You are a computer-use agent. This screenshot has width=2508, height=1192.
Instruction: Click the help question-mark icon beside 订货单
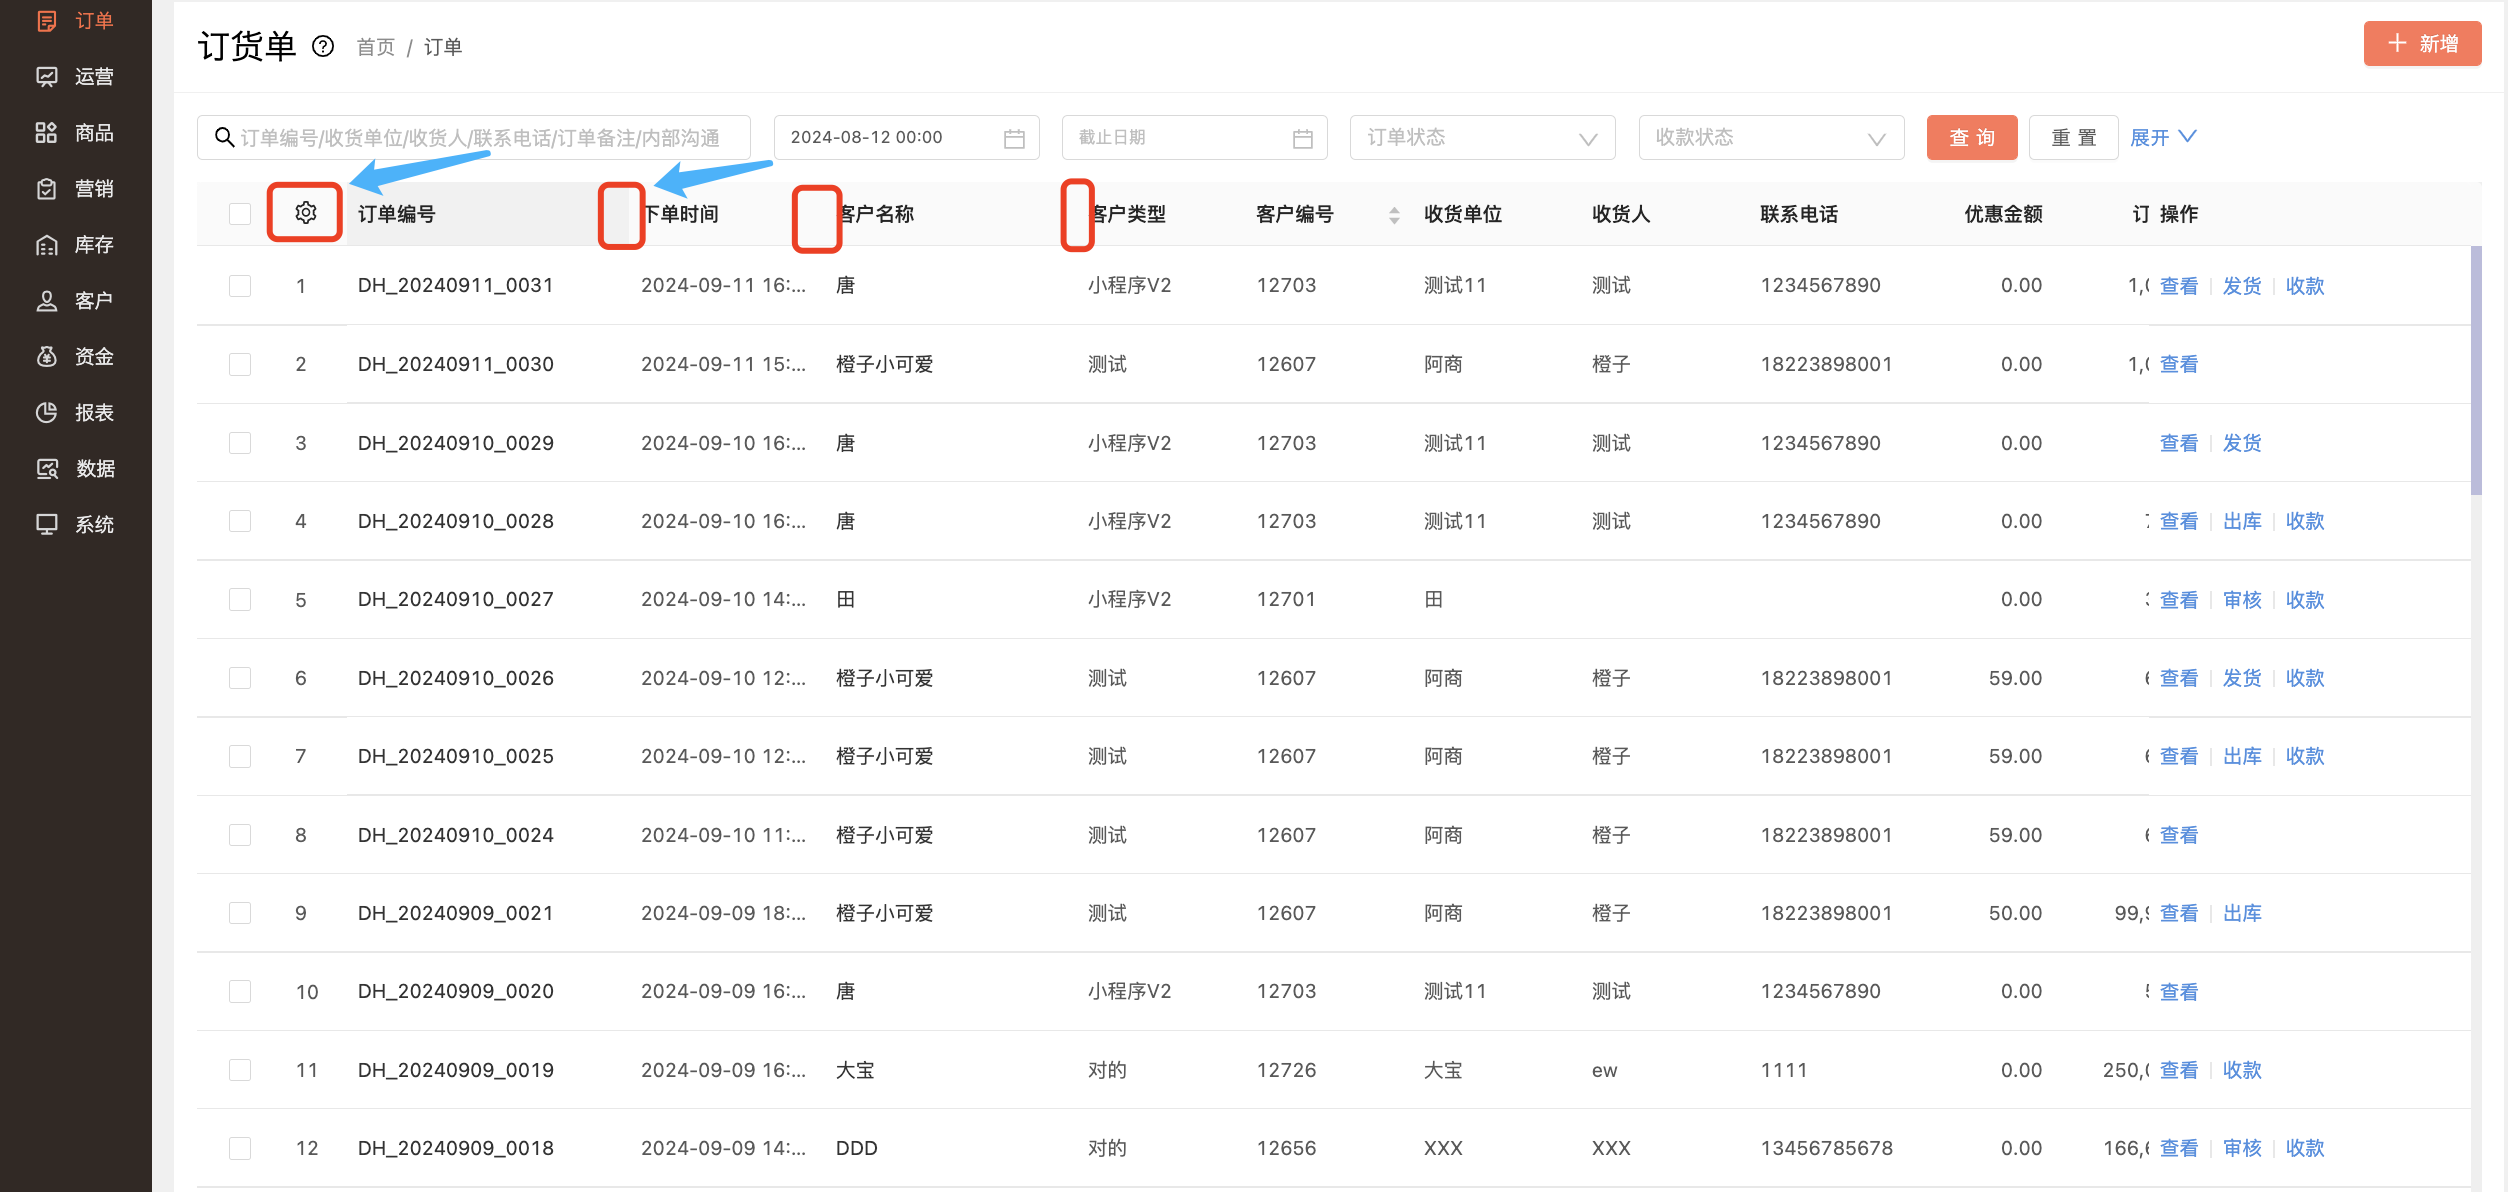click(323, 46)
